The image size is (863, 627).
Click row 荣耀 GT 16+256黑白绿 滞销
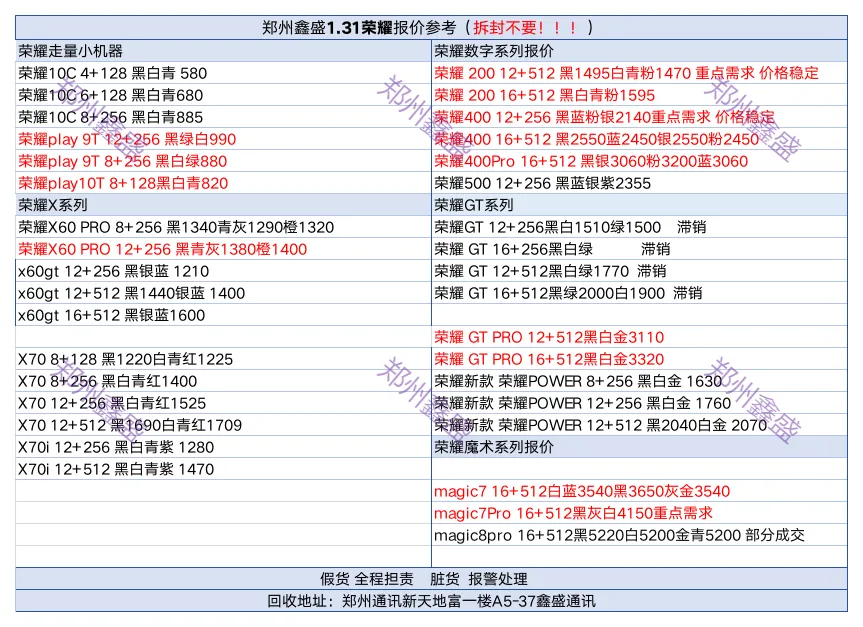tap(640, 249)
